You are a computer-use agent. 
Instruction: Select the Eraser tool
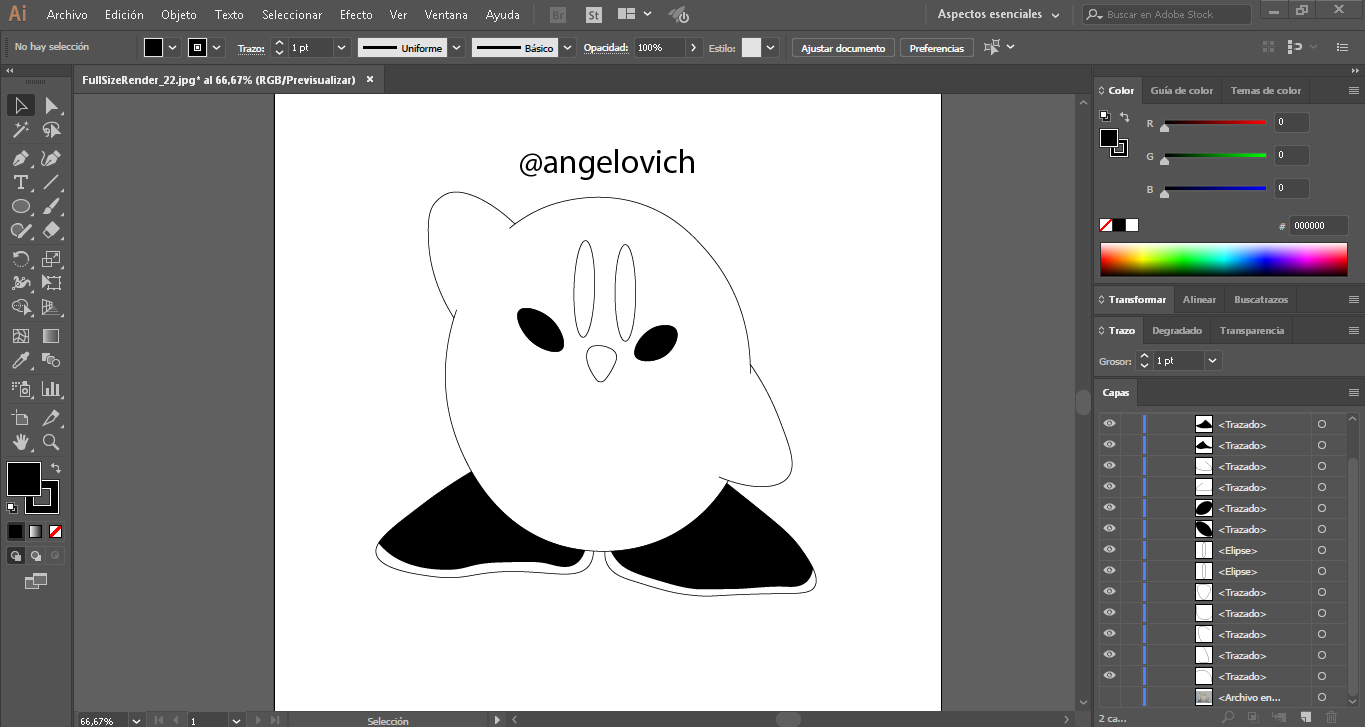(x=51, y=230)
